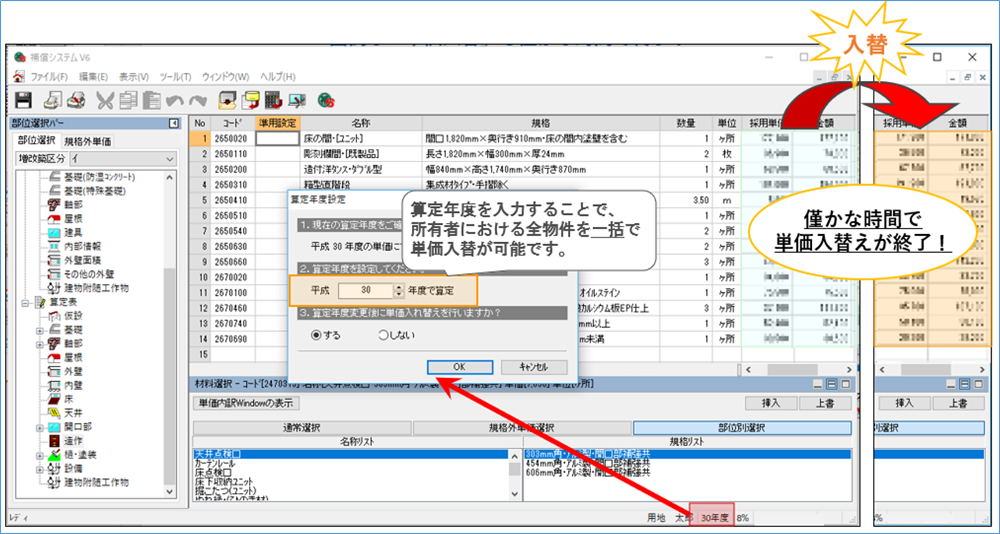Expand the 開口部 tree node
Screen dimensions: 1000x534
pos(41,426)
